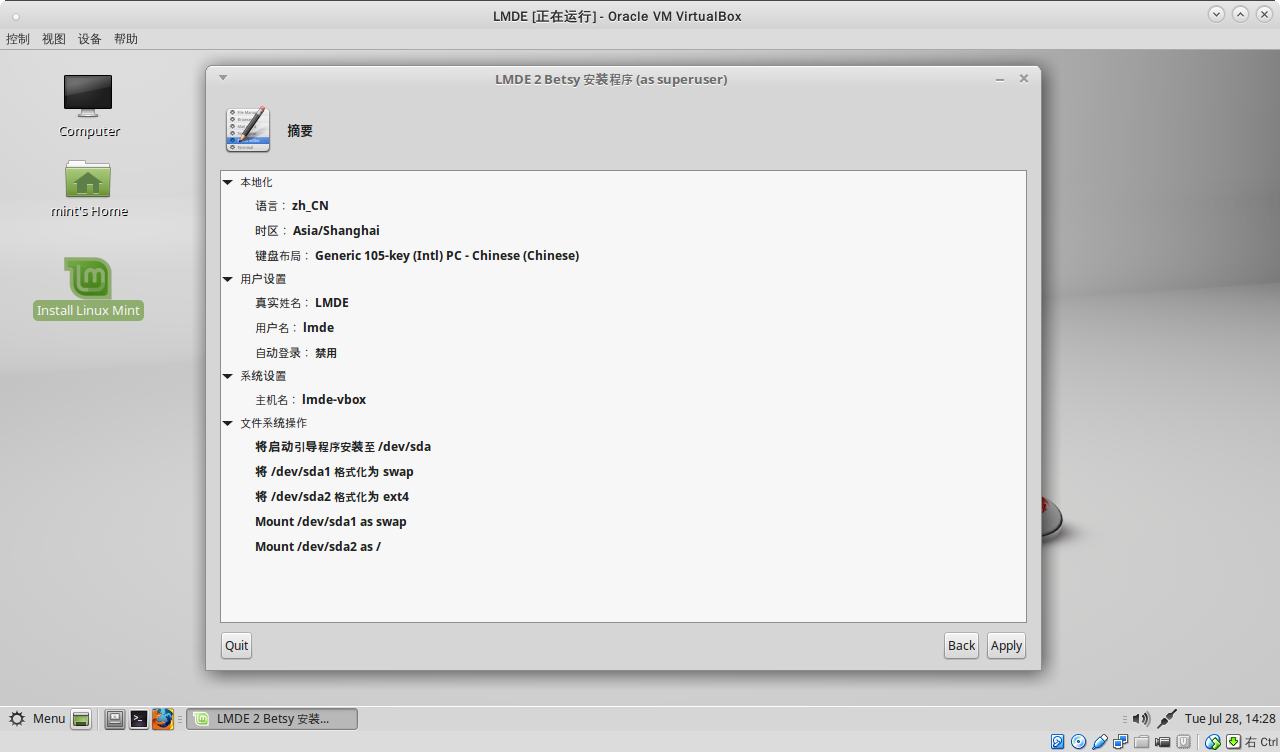Screen dimensions: 1280x752
Task: Open the Menu launcher in the panel
Action: [37, 719]
